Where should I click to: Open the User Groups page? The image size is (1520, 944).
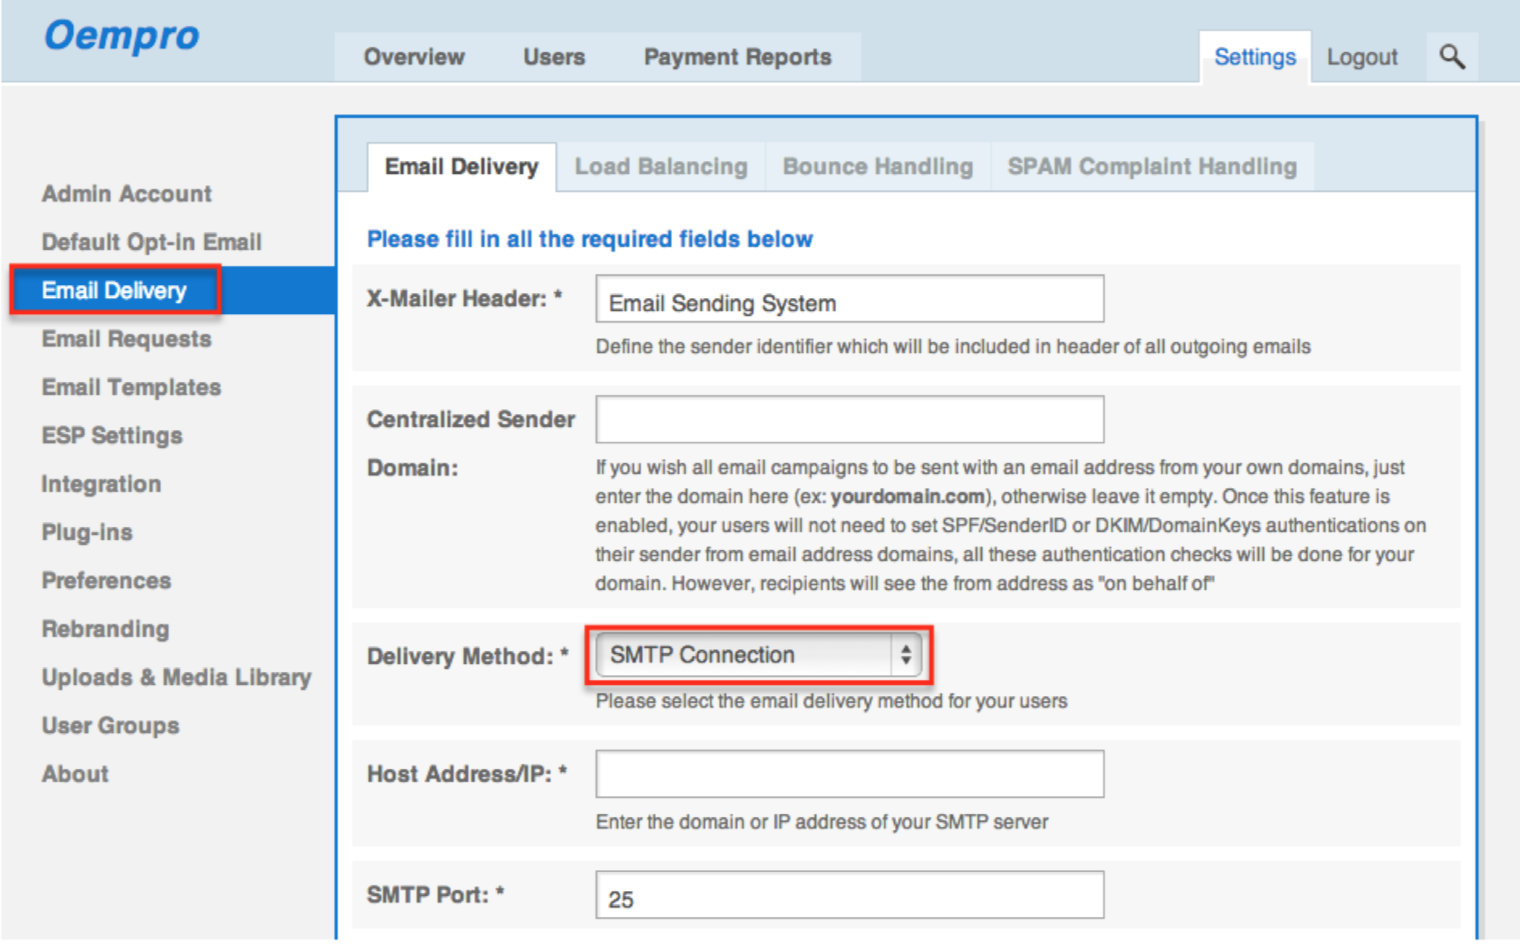[x=110, y=725]
